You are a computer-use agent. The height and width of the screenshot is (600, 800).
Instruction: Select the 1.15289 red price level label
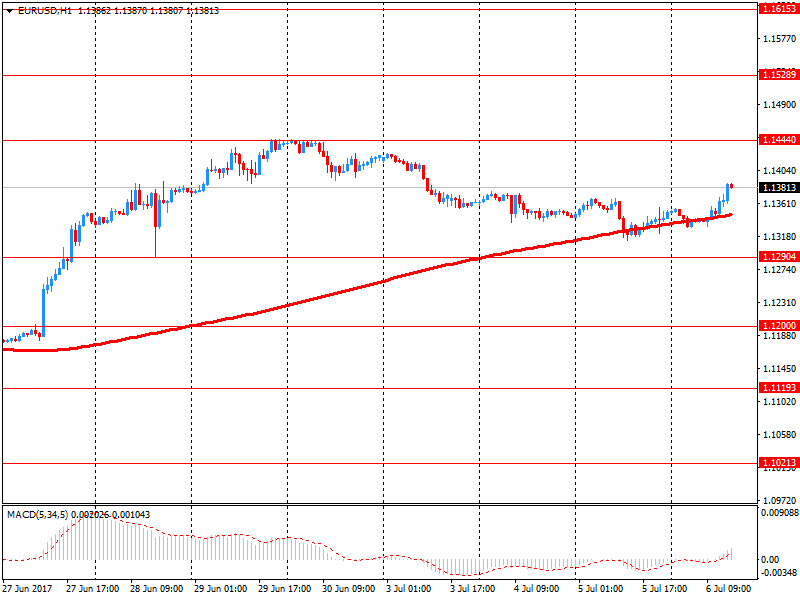coord(779,74)
